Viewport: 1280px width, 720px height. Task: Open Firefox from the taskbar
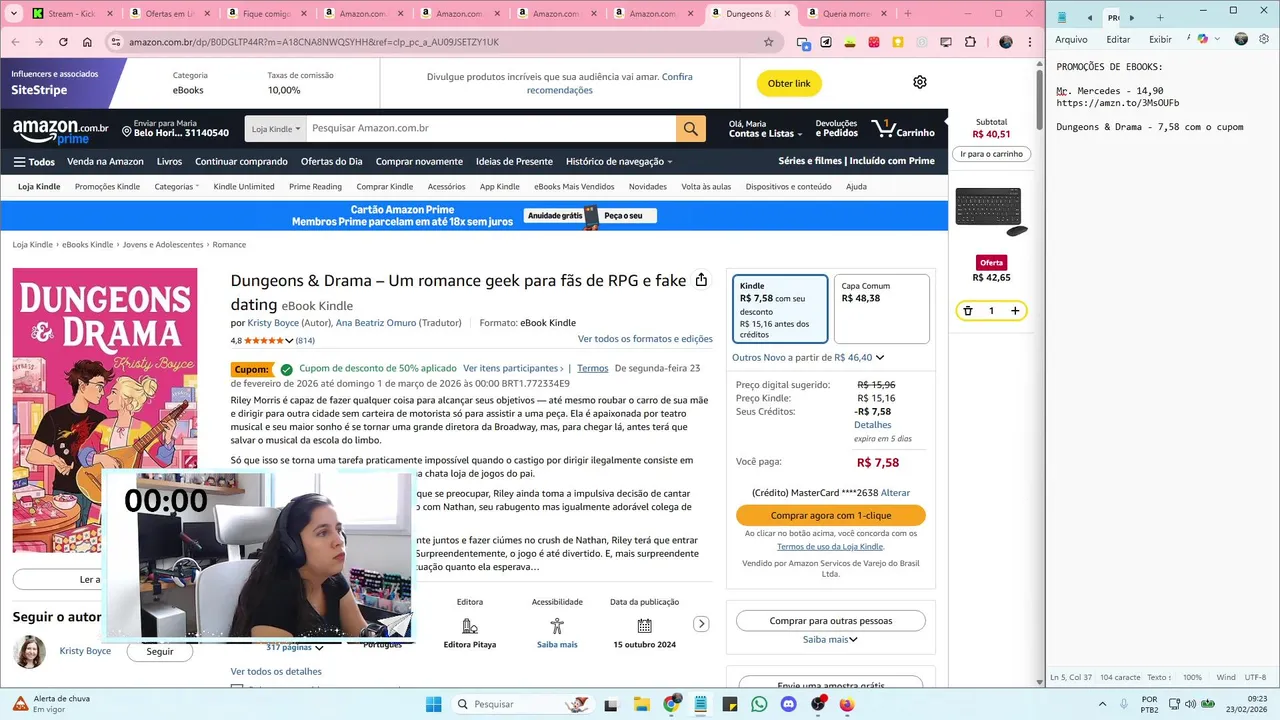(x=847, y=704)
